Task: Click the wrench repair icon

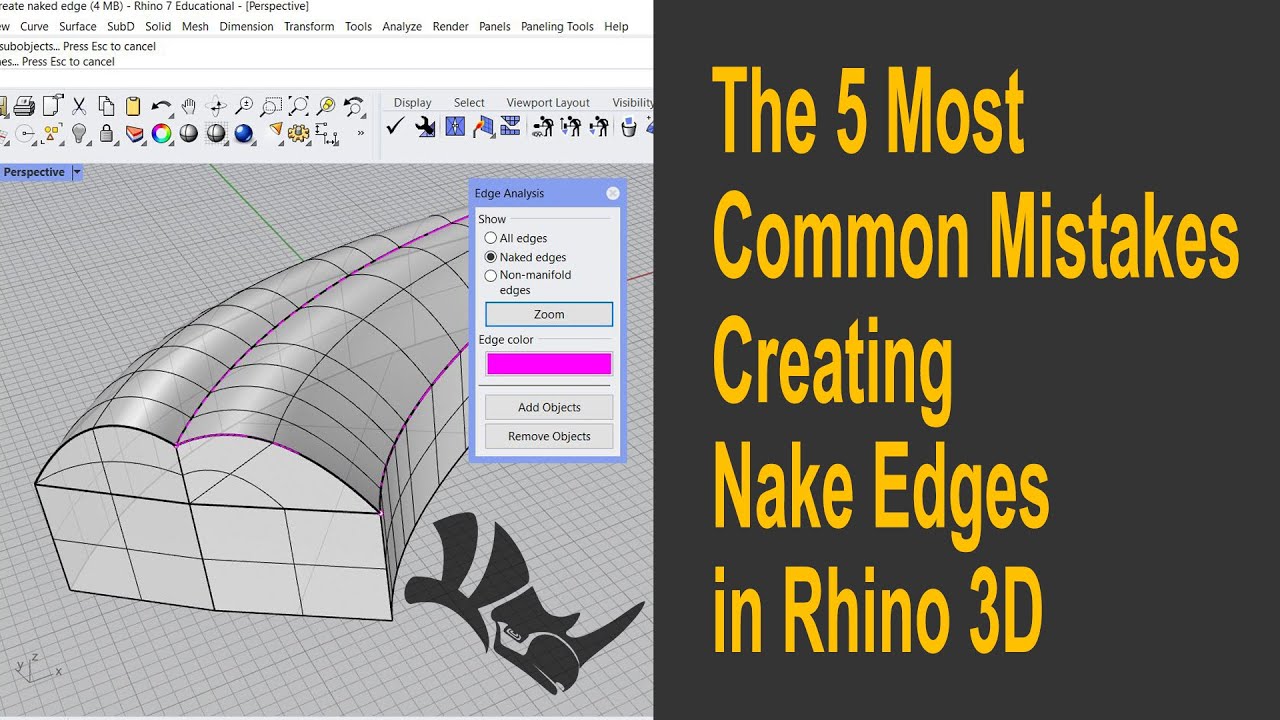Action: (425, 126)
